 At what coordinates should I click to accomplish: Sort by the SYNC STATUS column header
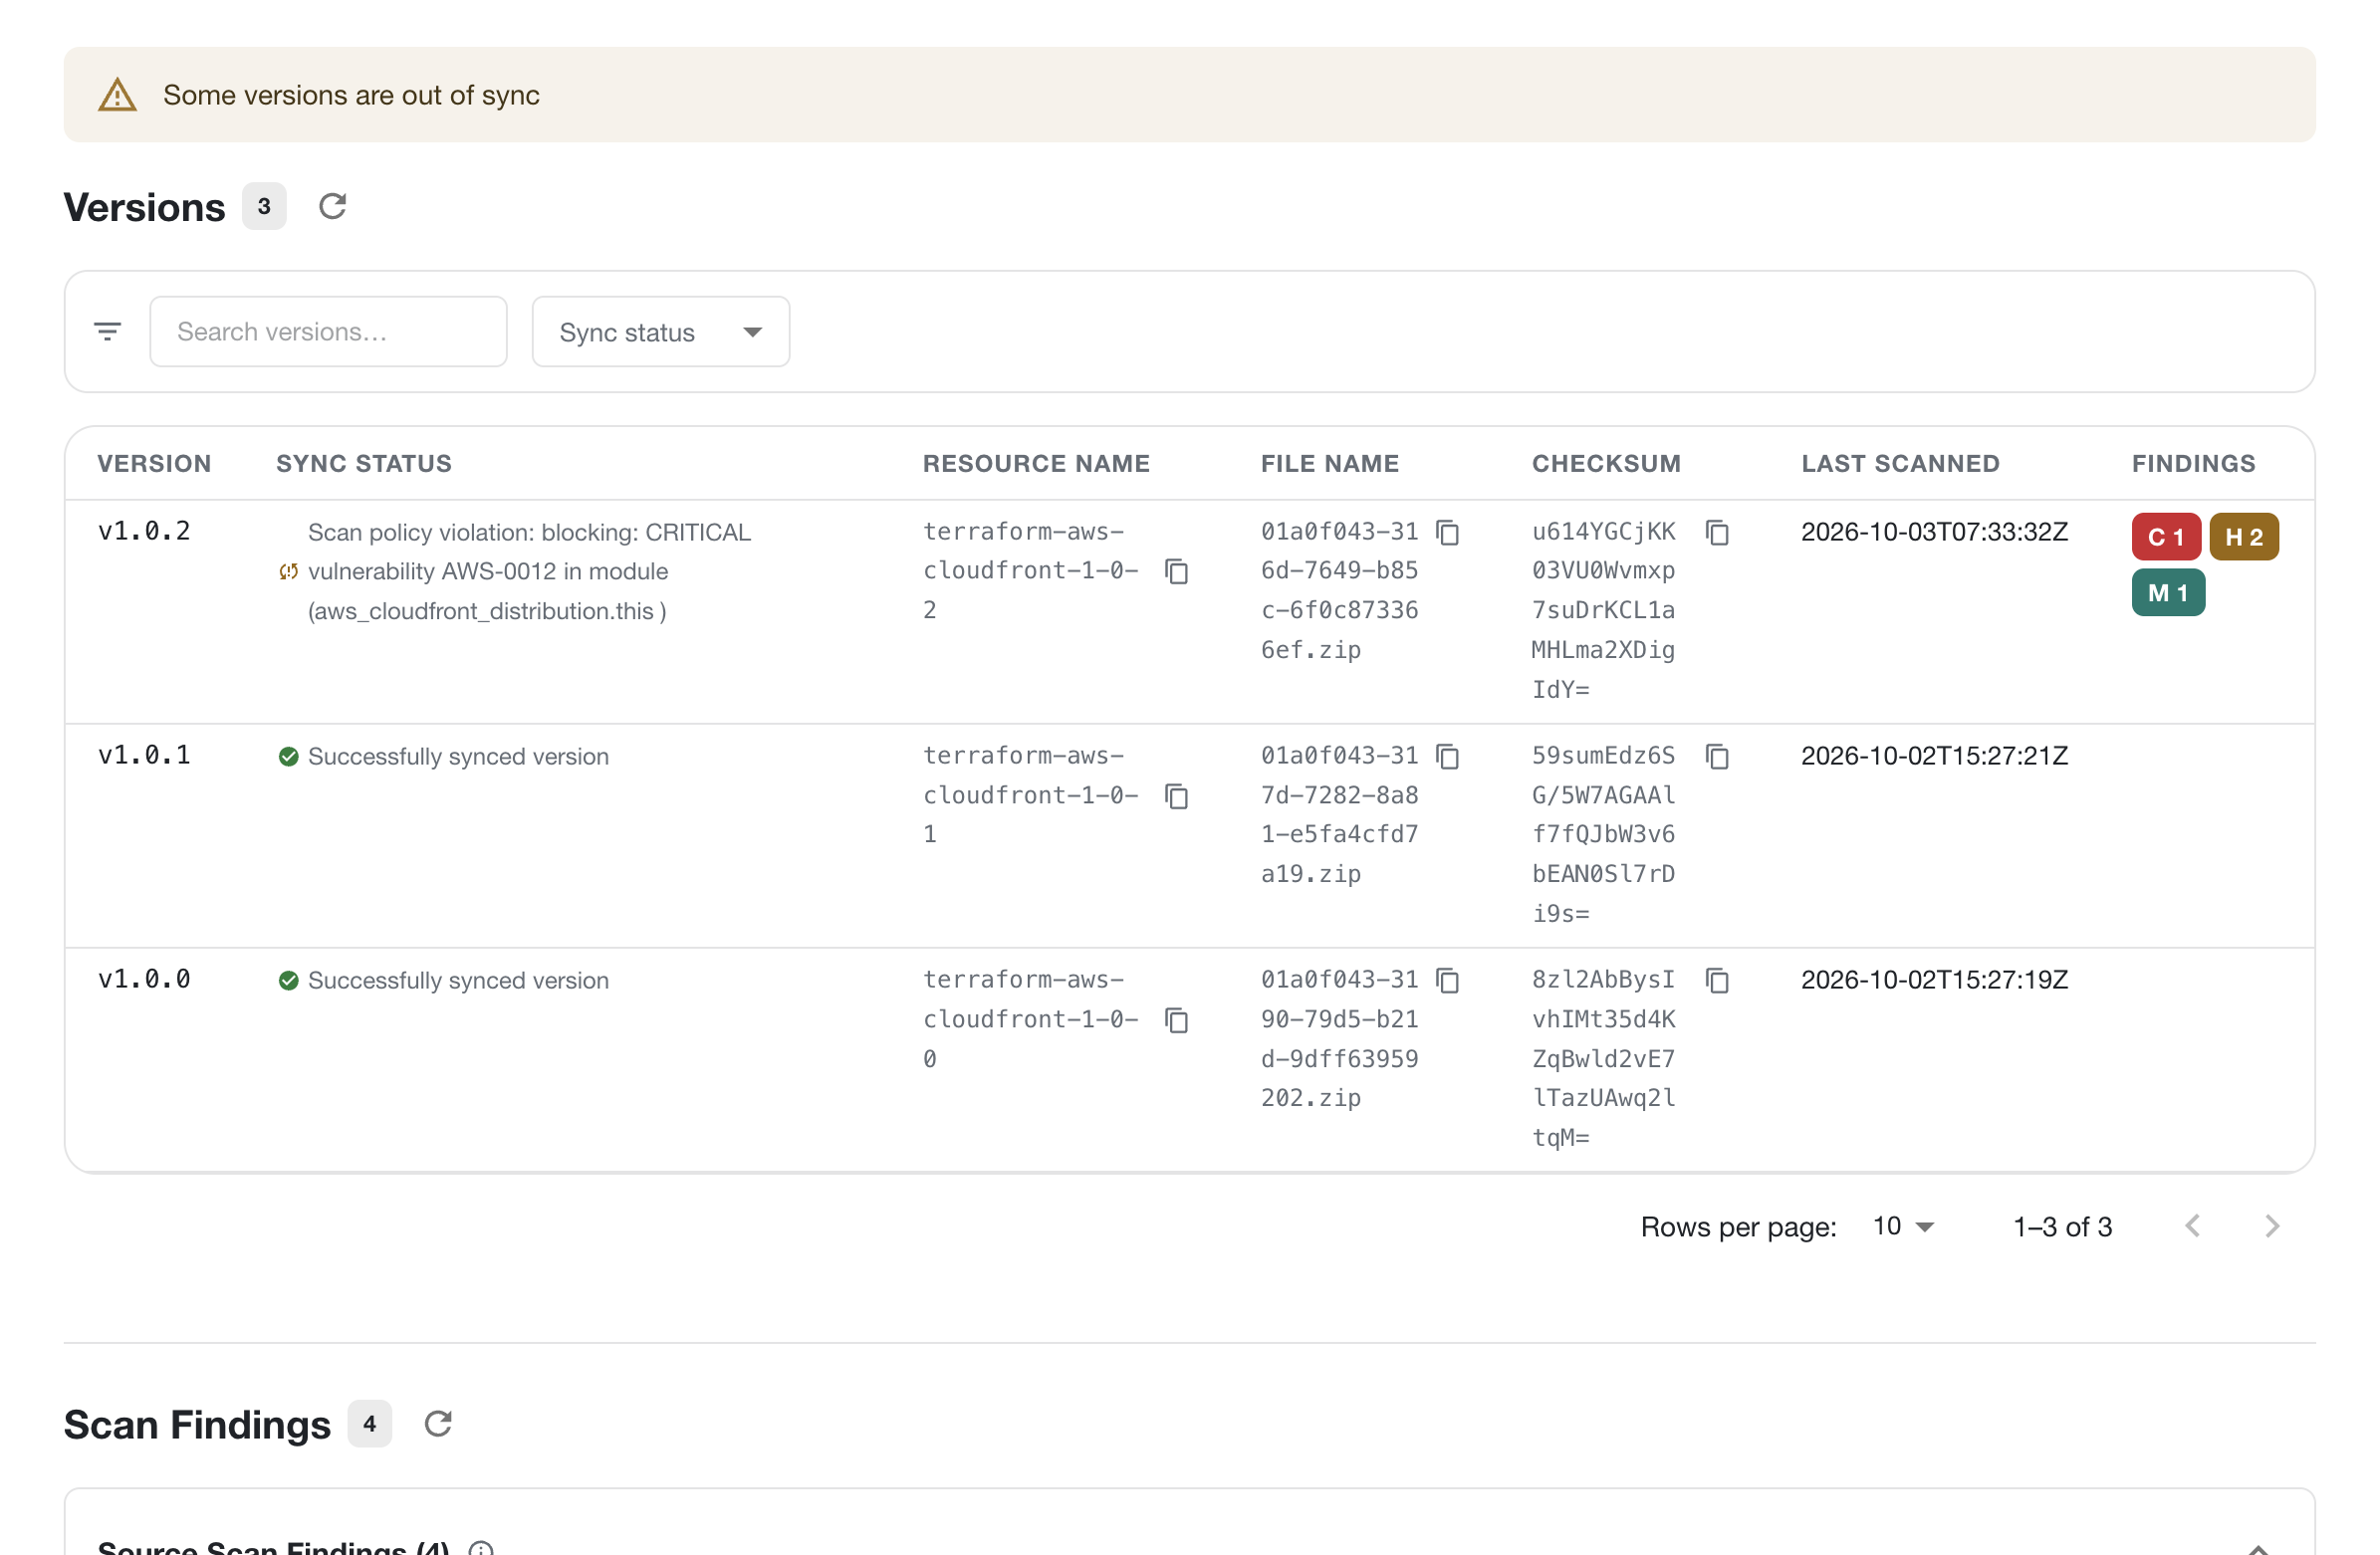[364, 463]
